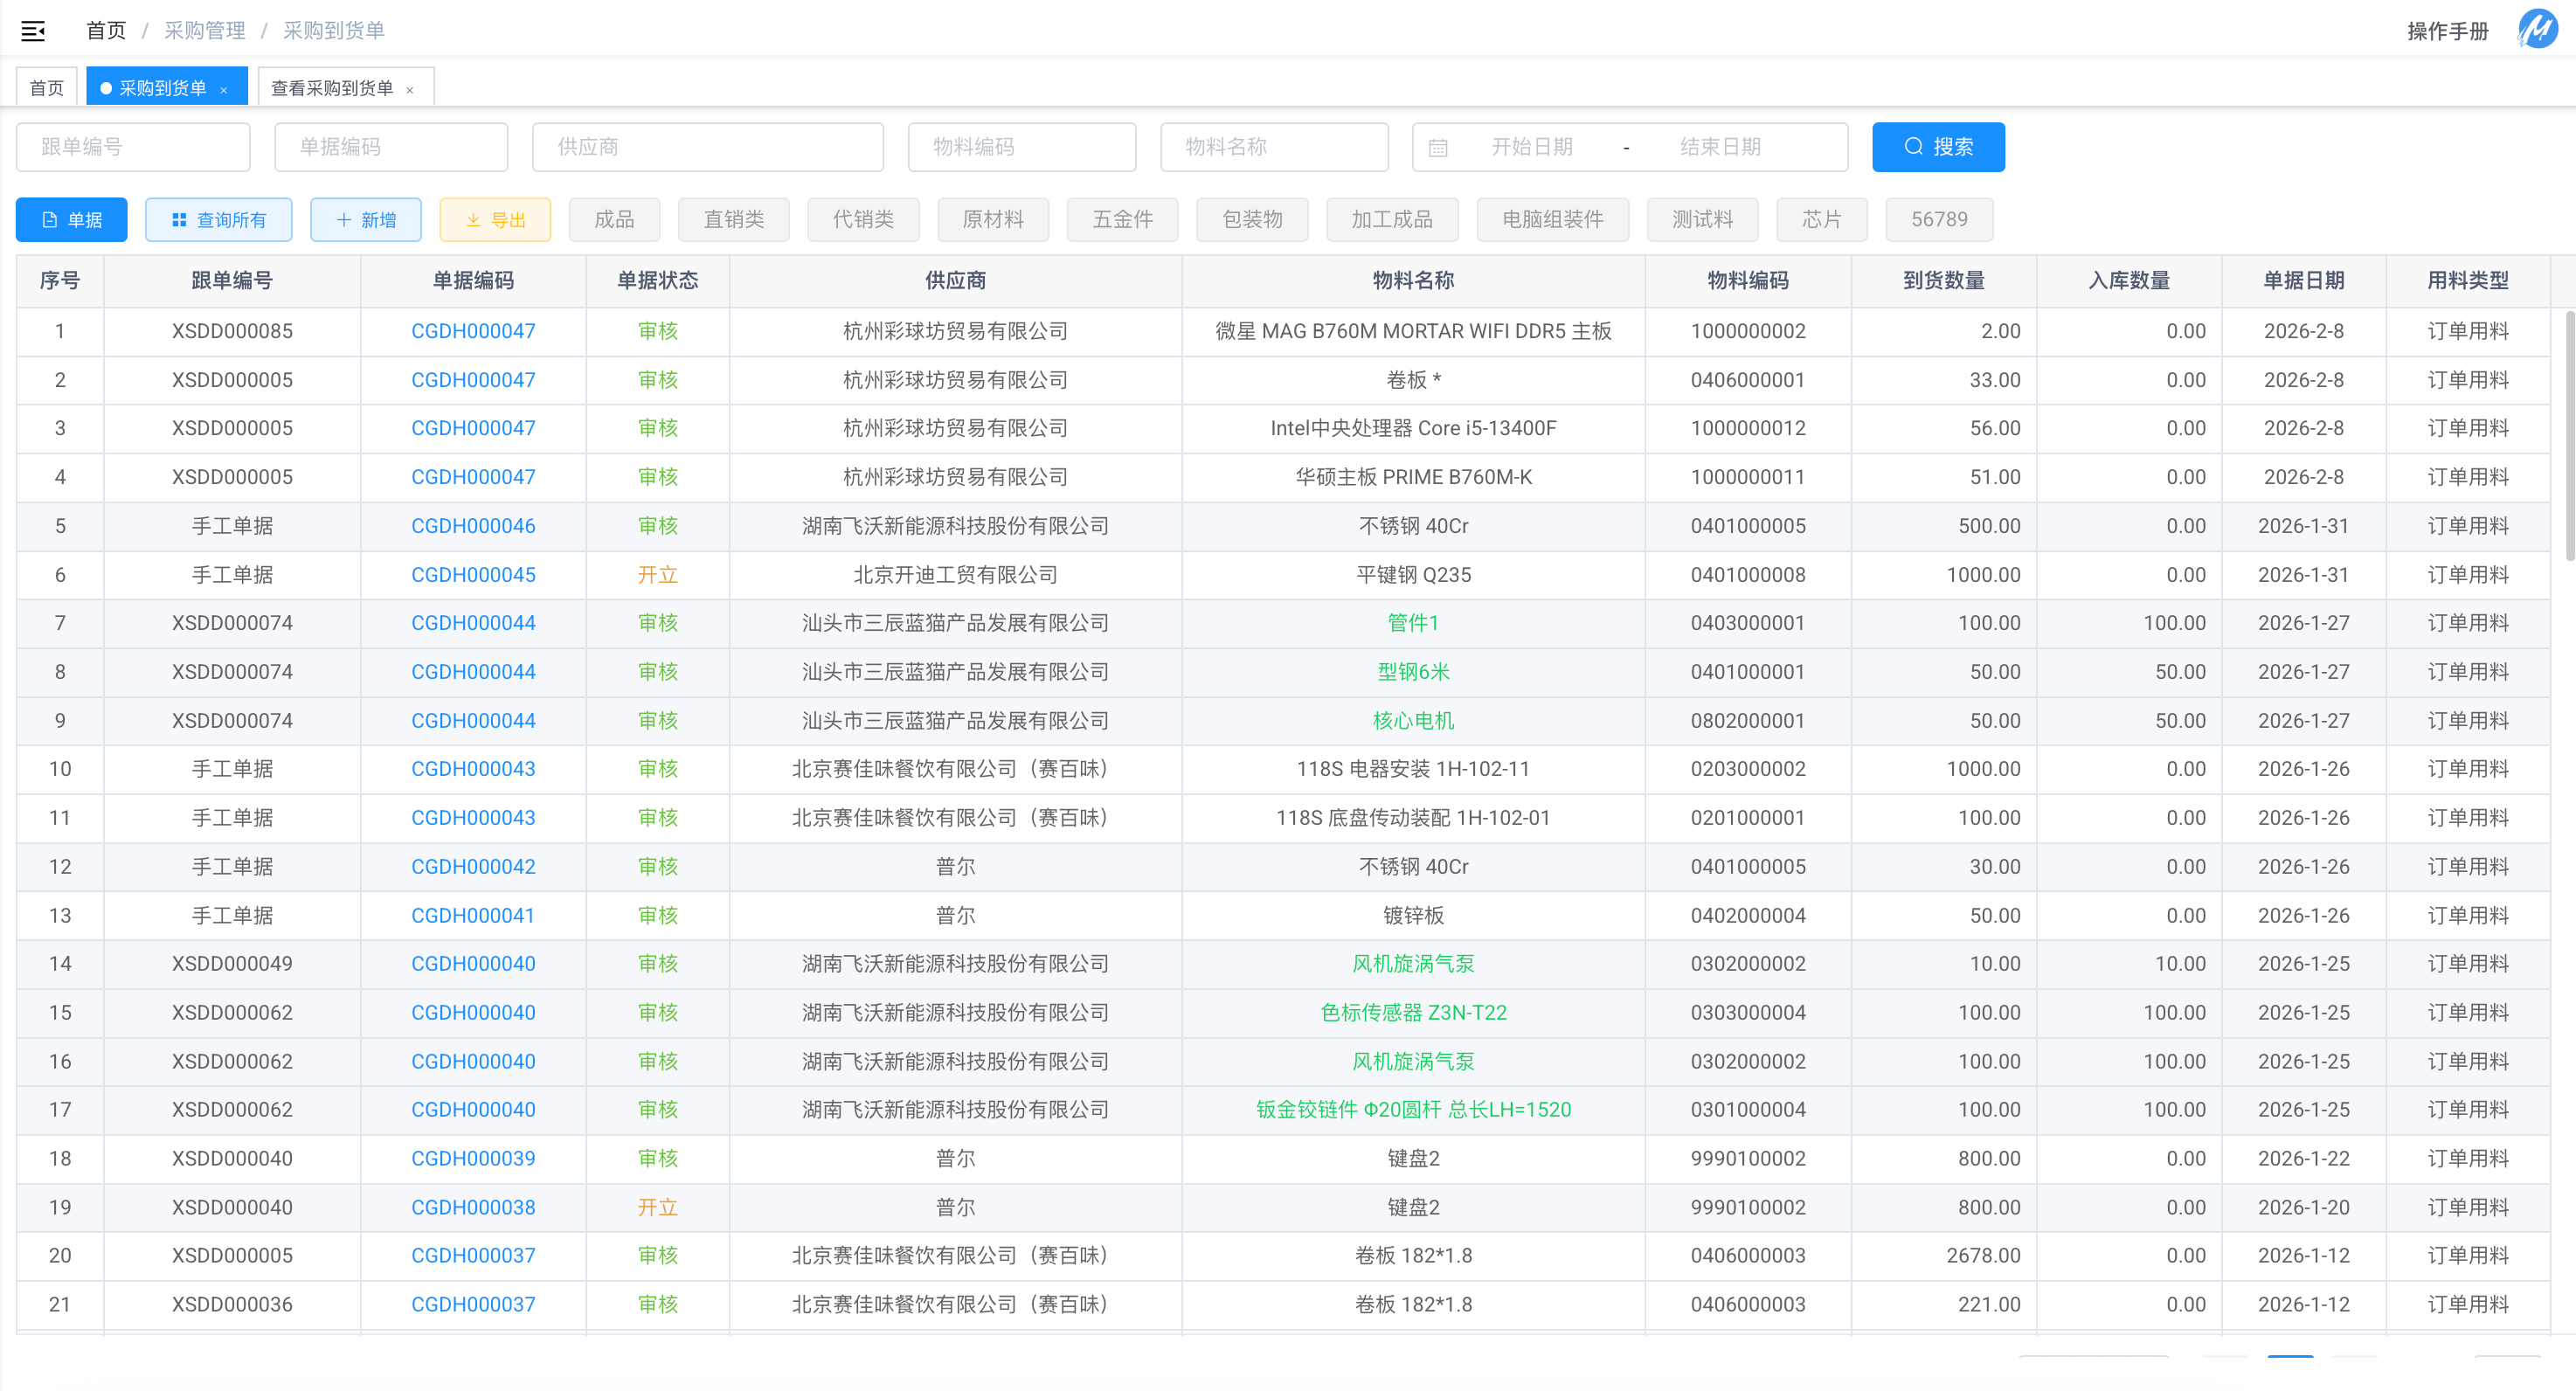Click the 单据 document button

[72, 220]
